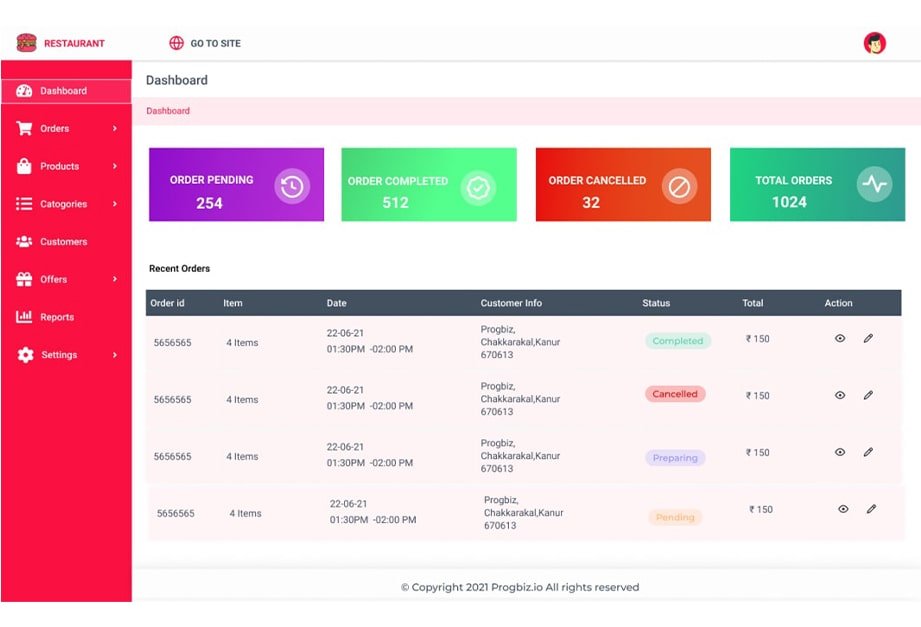The image size is (921, 627).
Task: Open the user avatar profile picture
Action: click(875, 43)
